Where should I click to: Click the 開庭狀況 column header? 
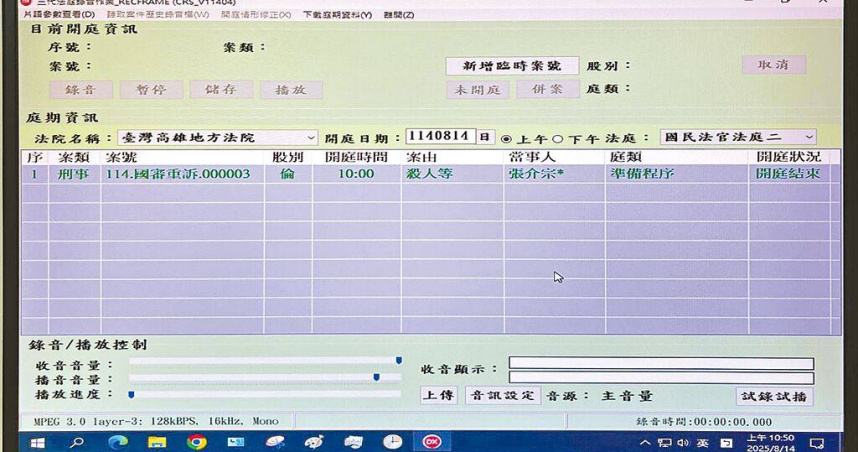(789, 157)
